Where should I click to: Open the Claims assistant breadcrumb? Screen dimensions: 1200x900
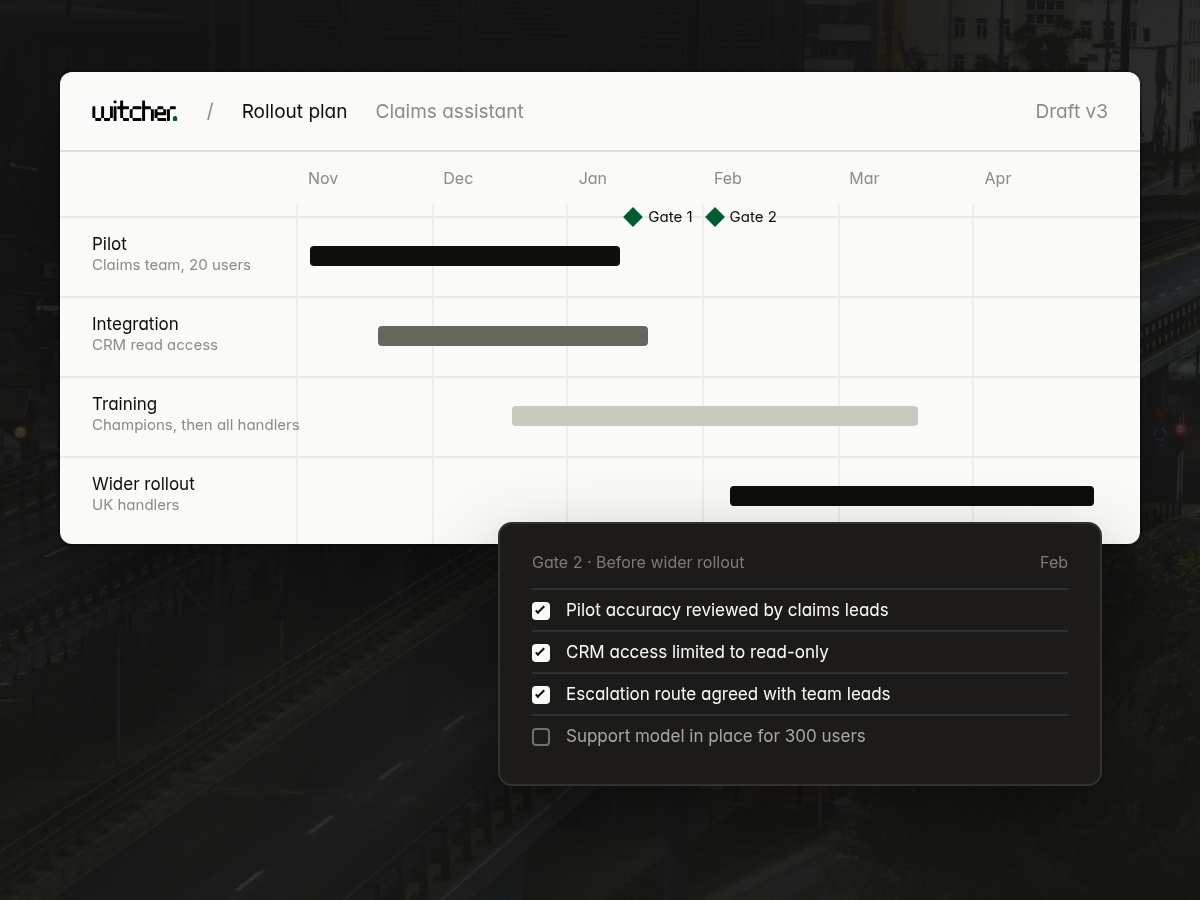tap(449, 111)
